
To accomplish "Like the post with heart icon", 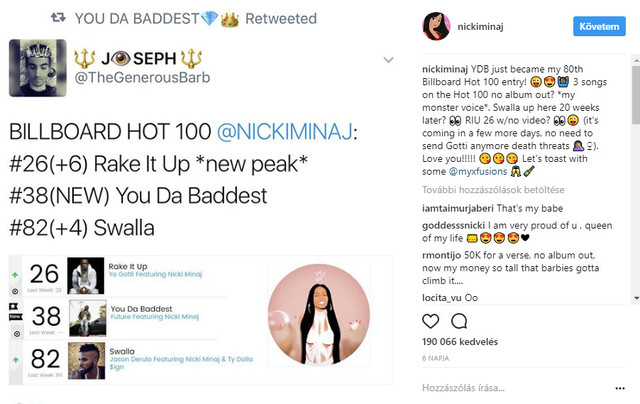I will pos(431,321).
